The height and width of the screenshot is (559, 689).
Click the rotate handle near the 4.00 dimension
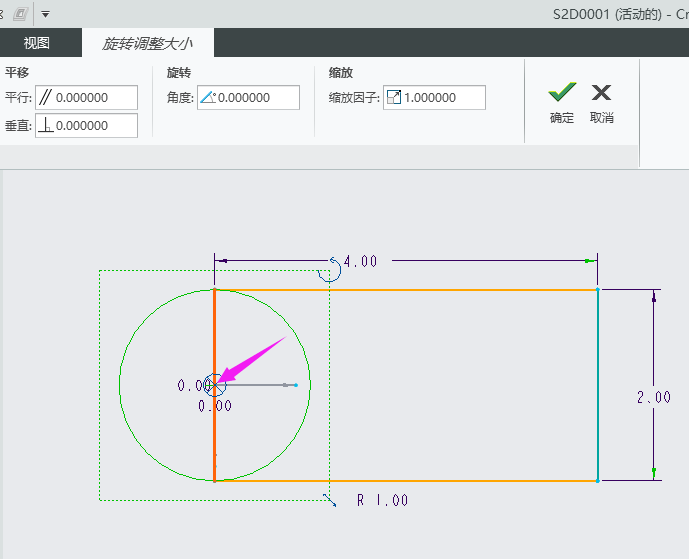click(328, 271)
